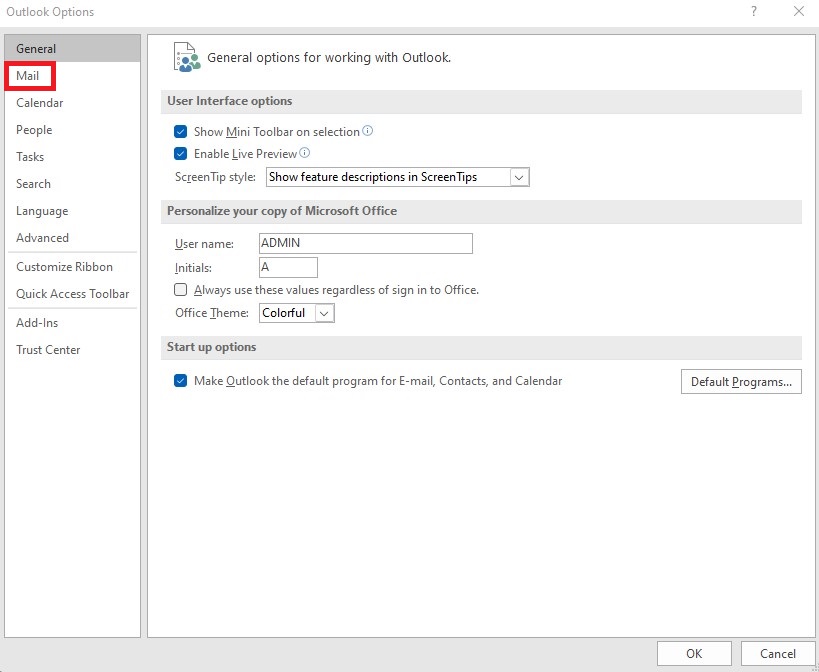Click the General options header icon

tap(187, 58)
